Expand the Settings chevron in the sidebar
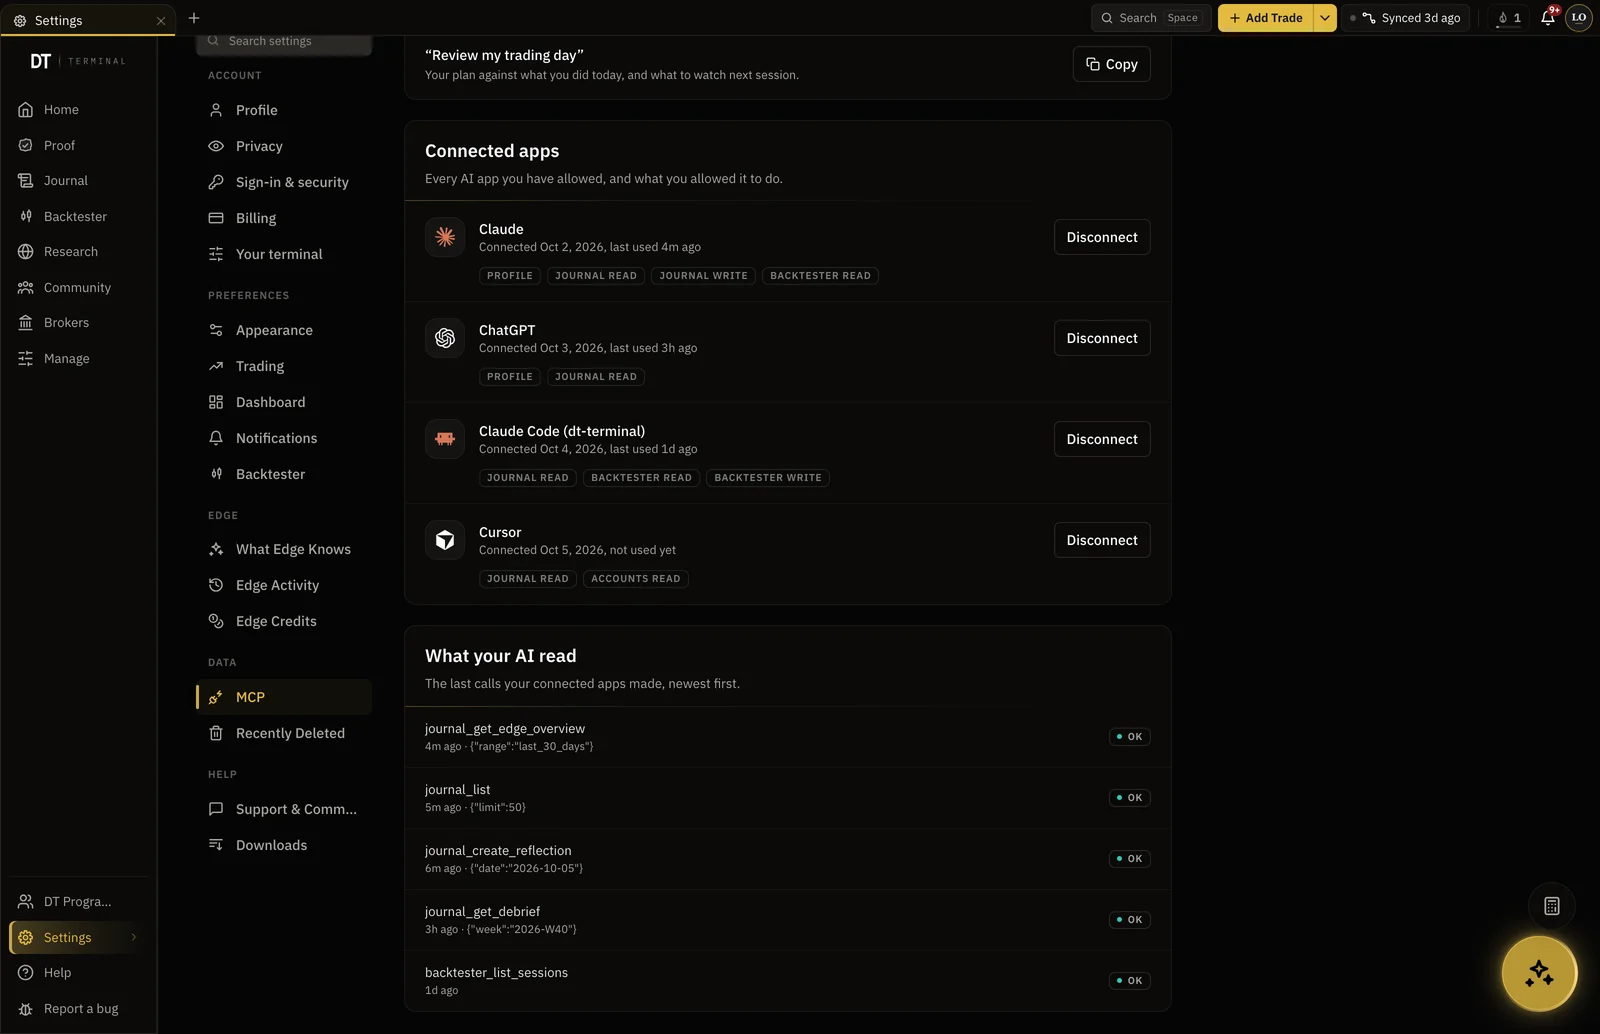The width and height of the screenshot is (1600, 1034). 134,938
